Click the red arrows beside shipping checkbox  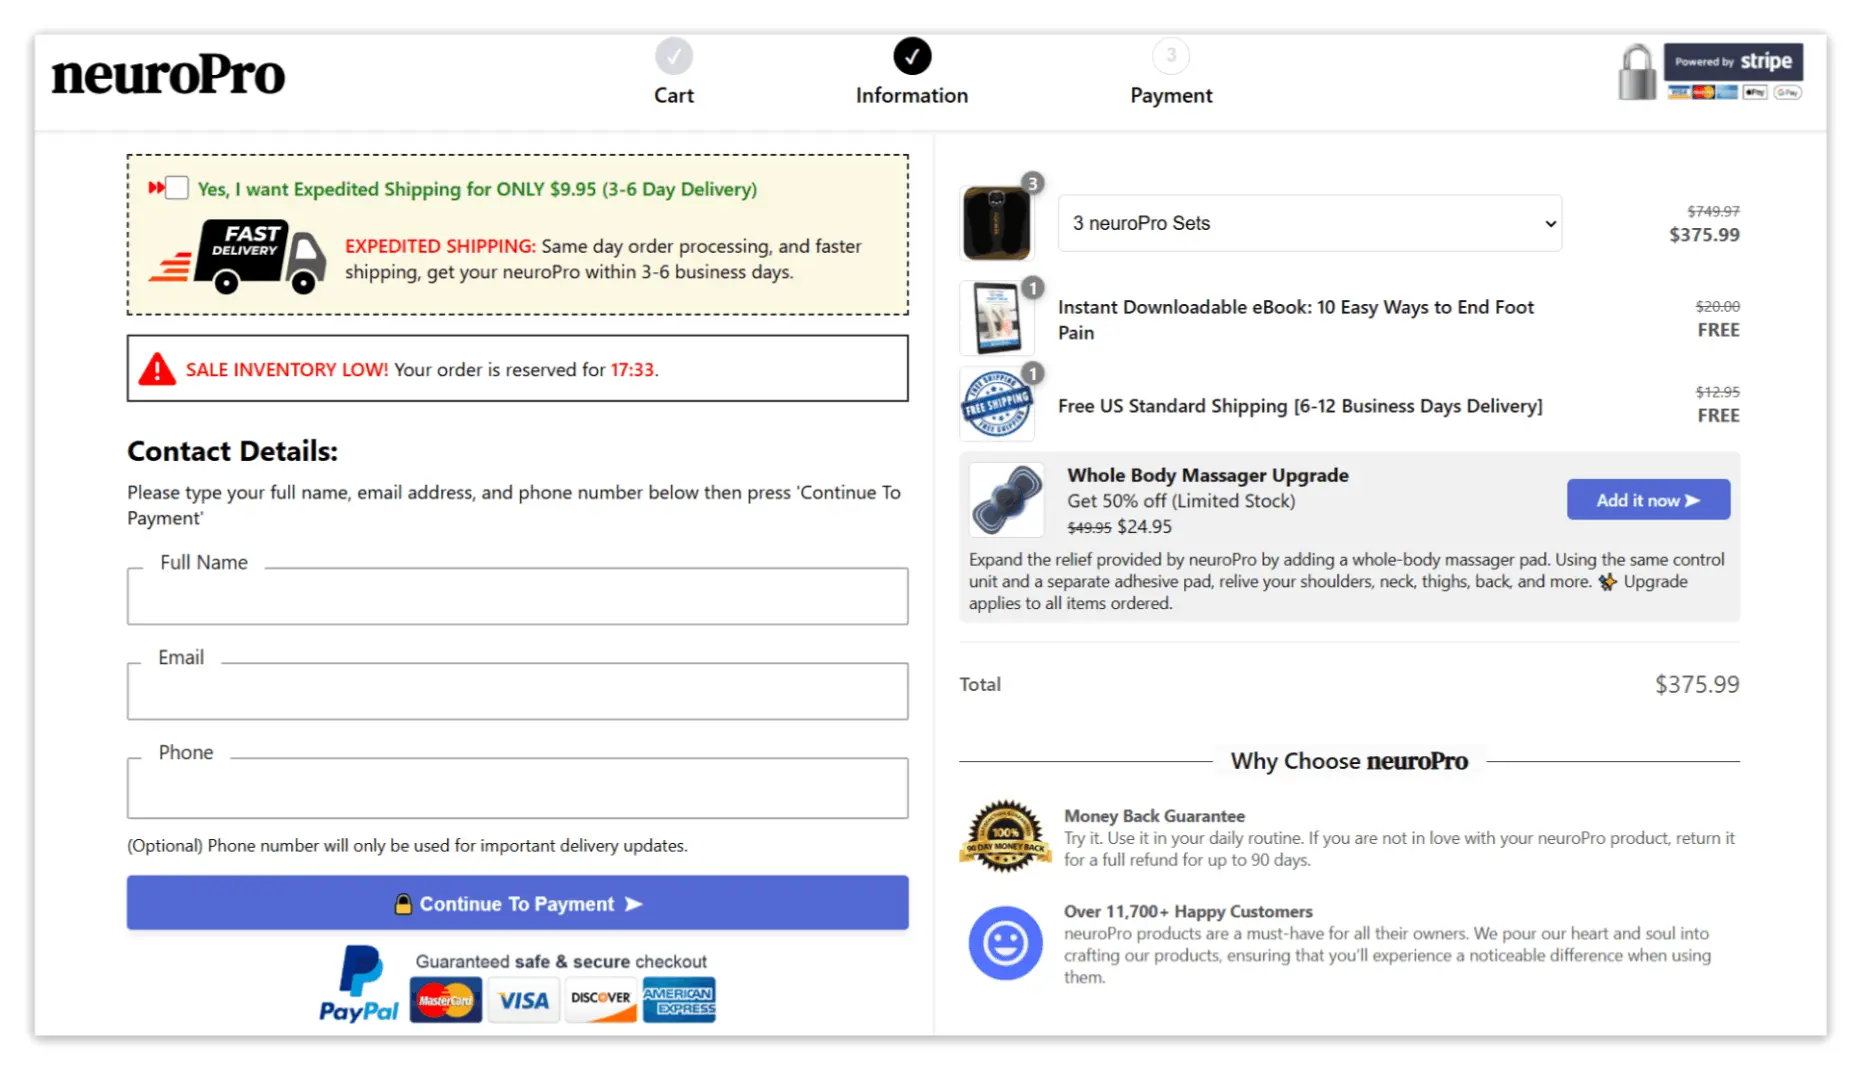156,188
